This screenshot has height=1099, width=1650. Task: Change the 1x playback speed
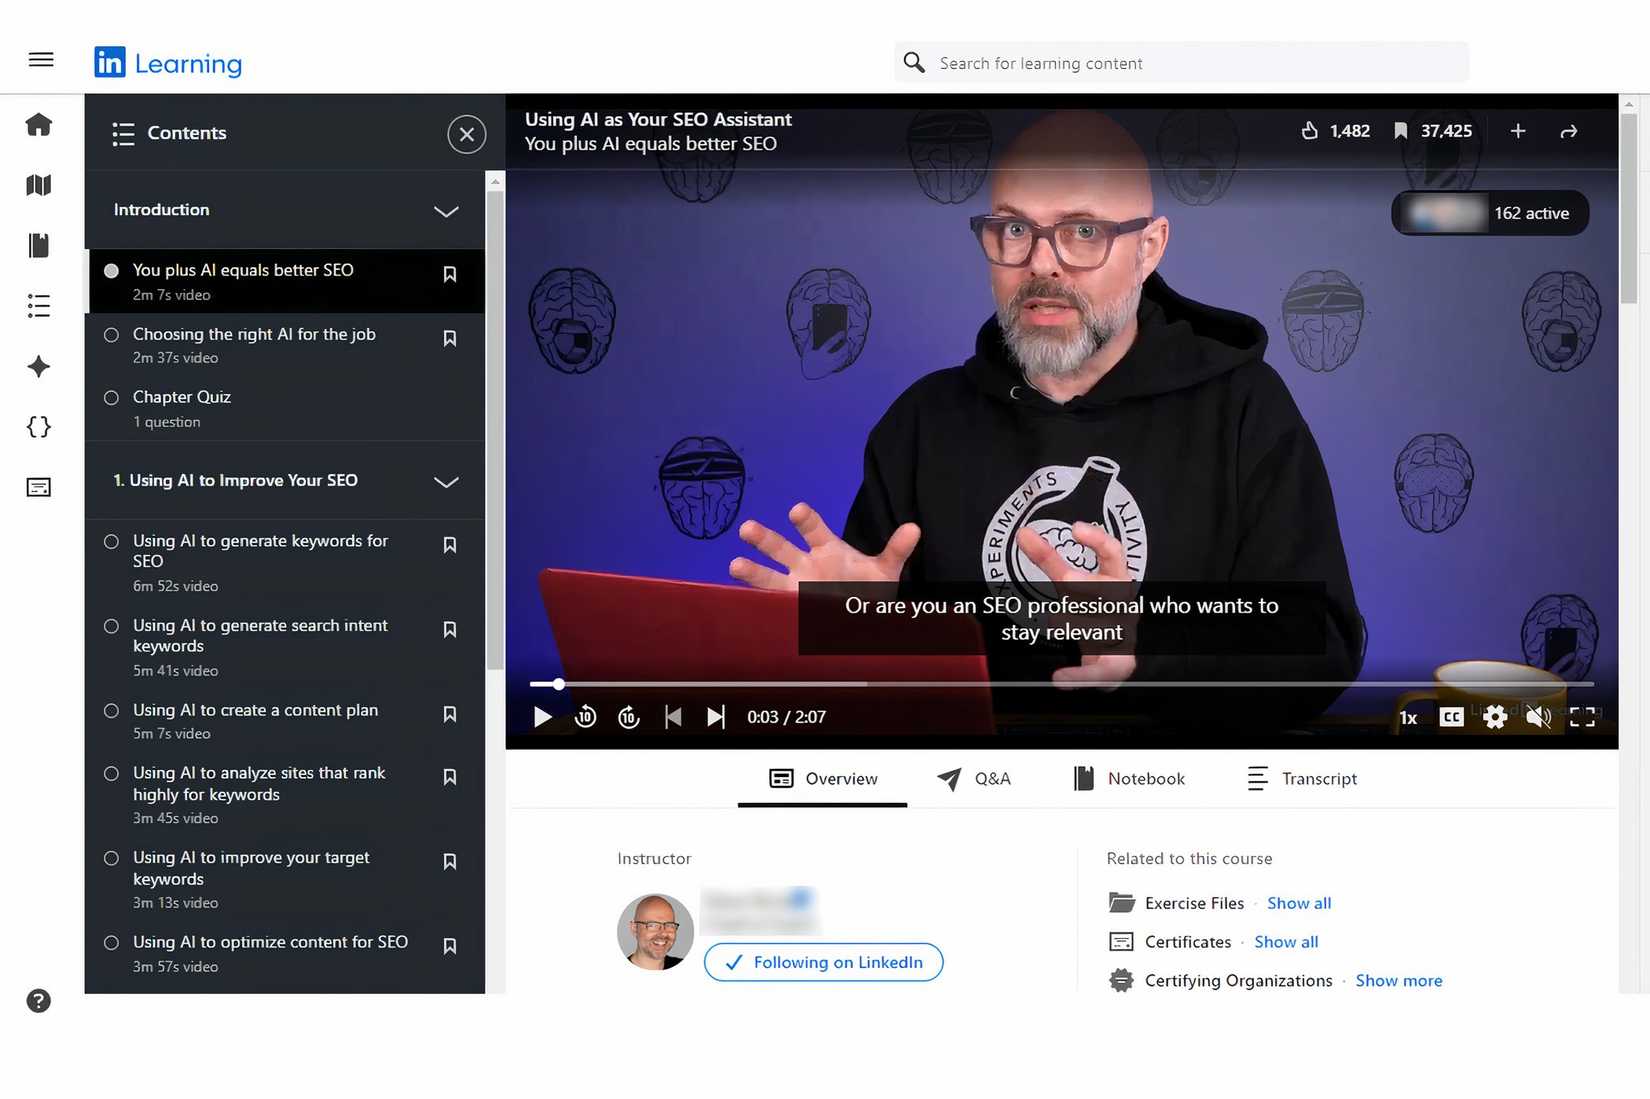(1408, 718)
